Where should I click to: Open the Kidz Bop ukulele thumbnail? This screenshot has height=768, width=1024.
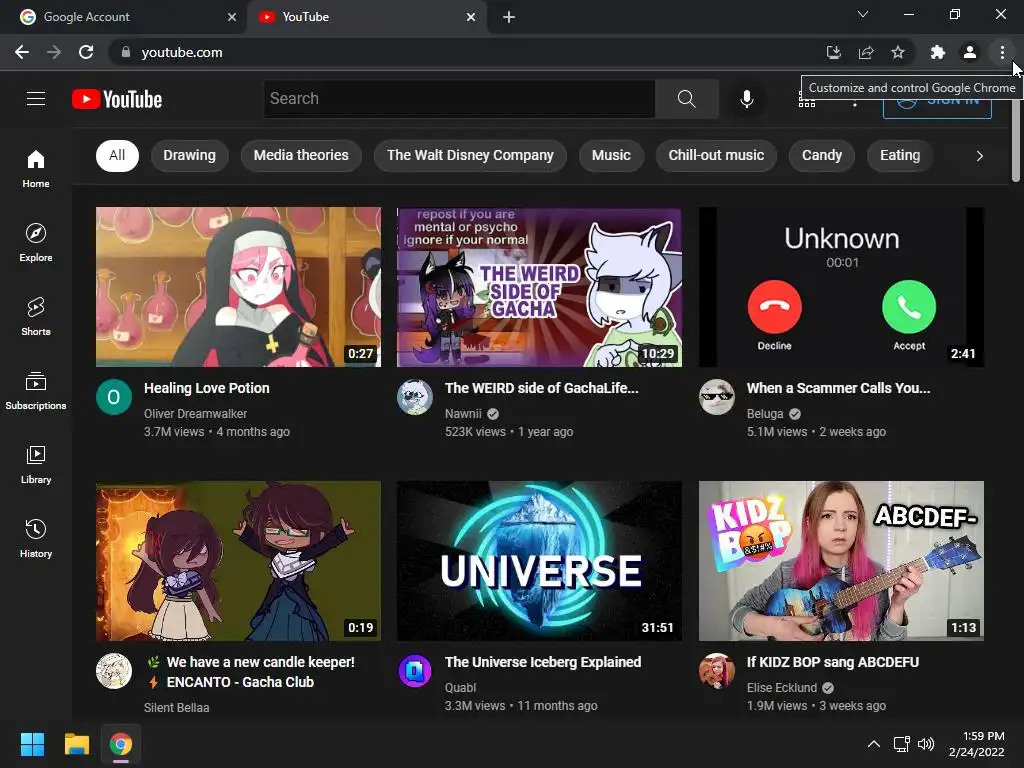point(841,561)
